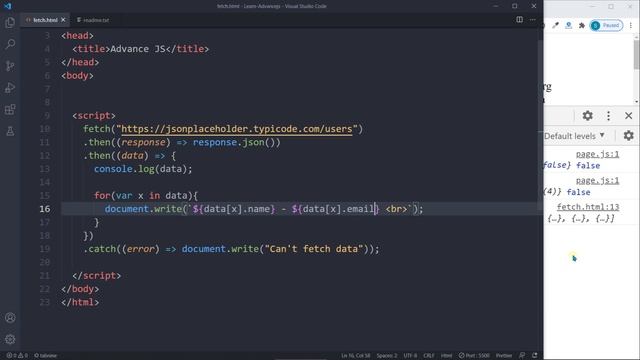Click the tabnine status bar item

[x=45, y=356]
